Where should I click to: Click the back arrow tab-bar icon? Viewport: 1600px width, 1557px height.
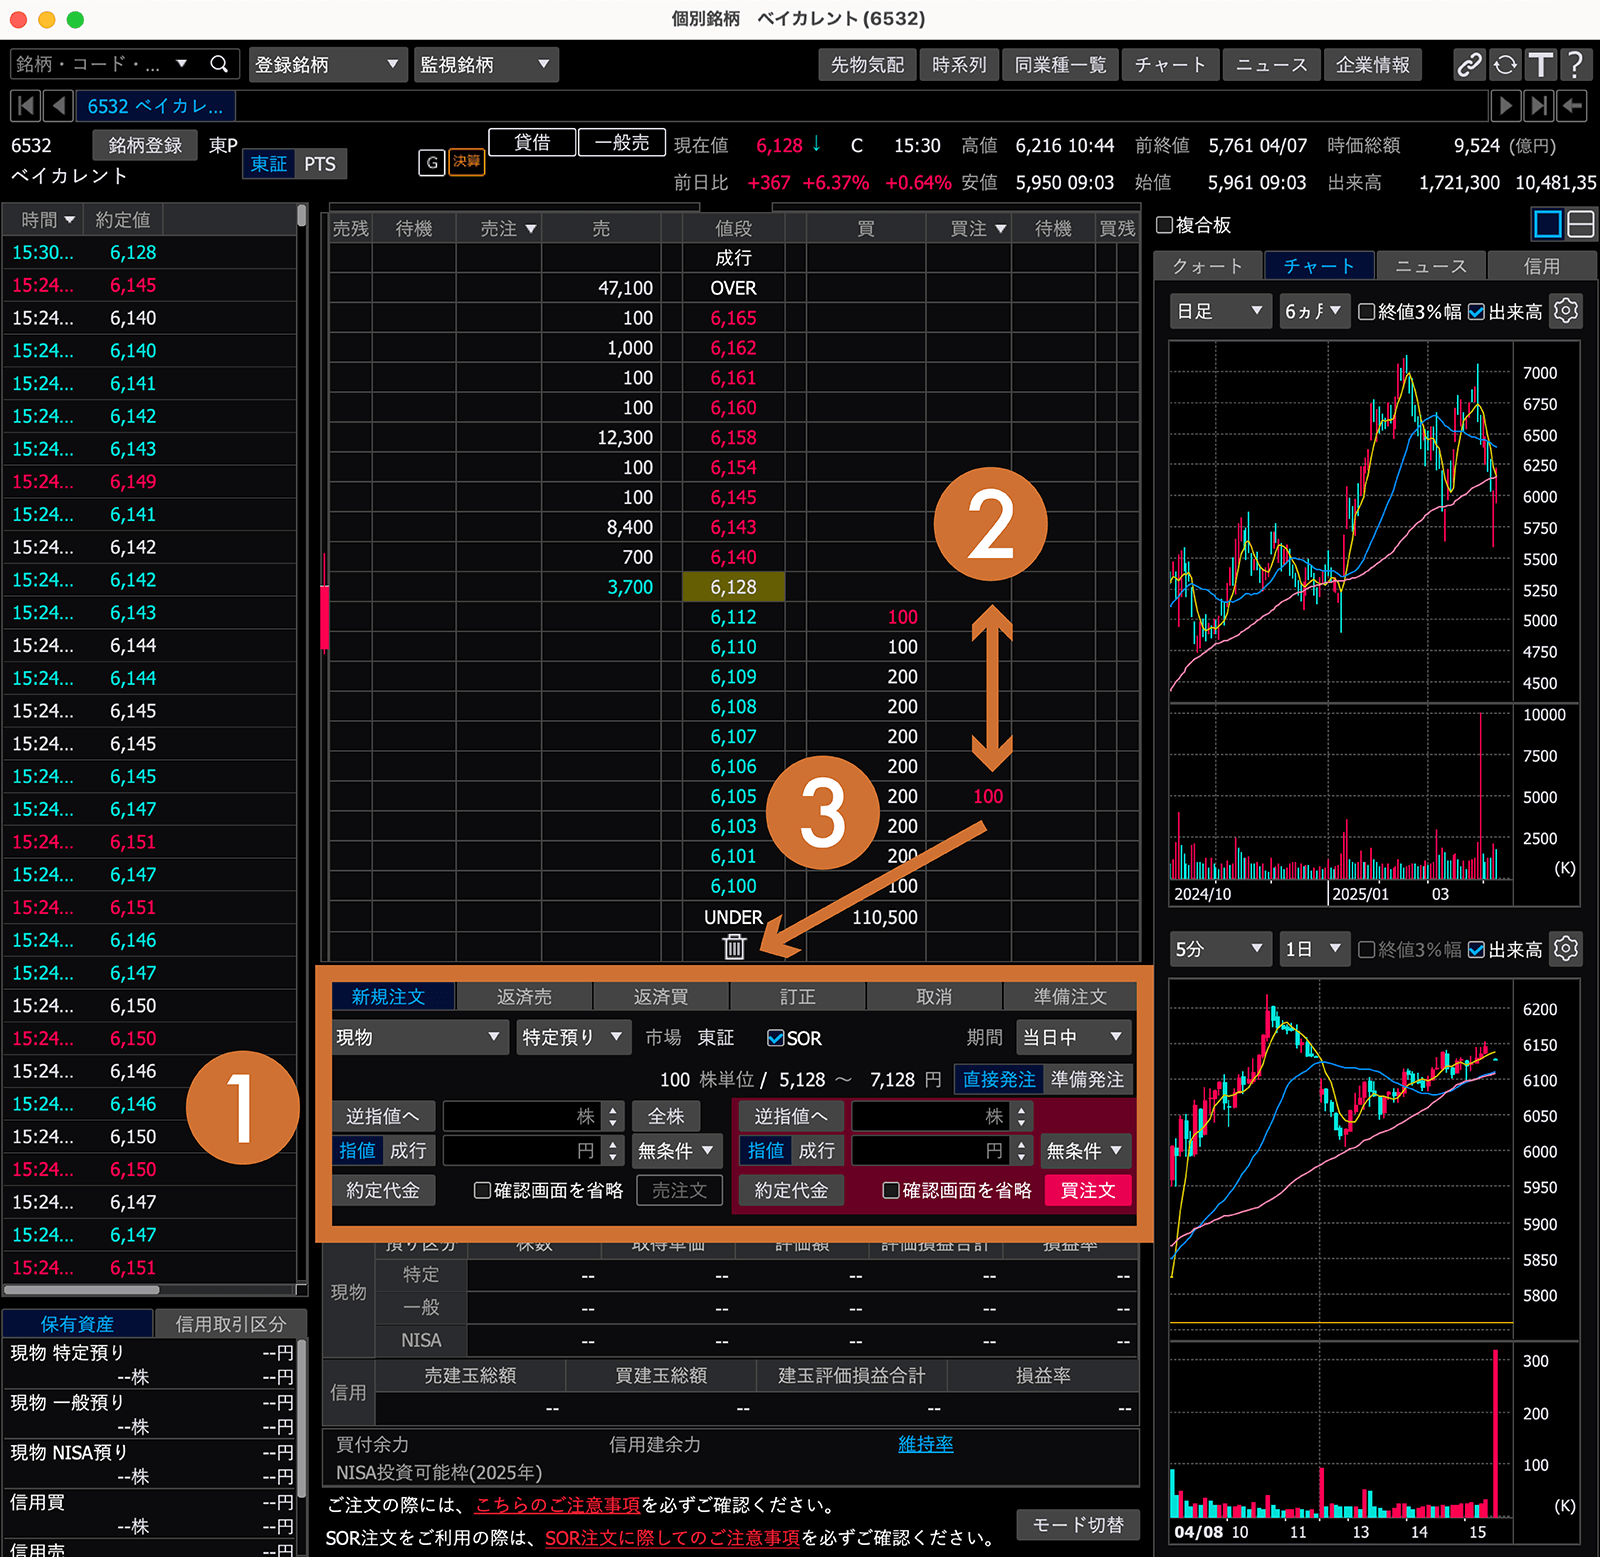click(1573, 105)
